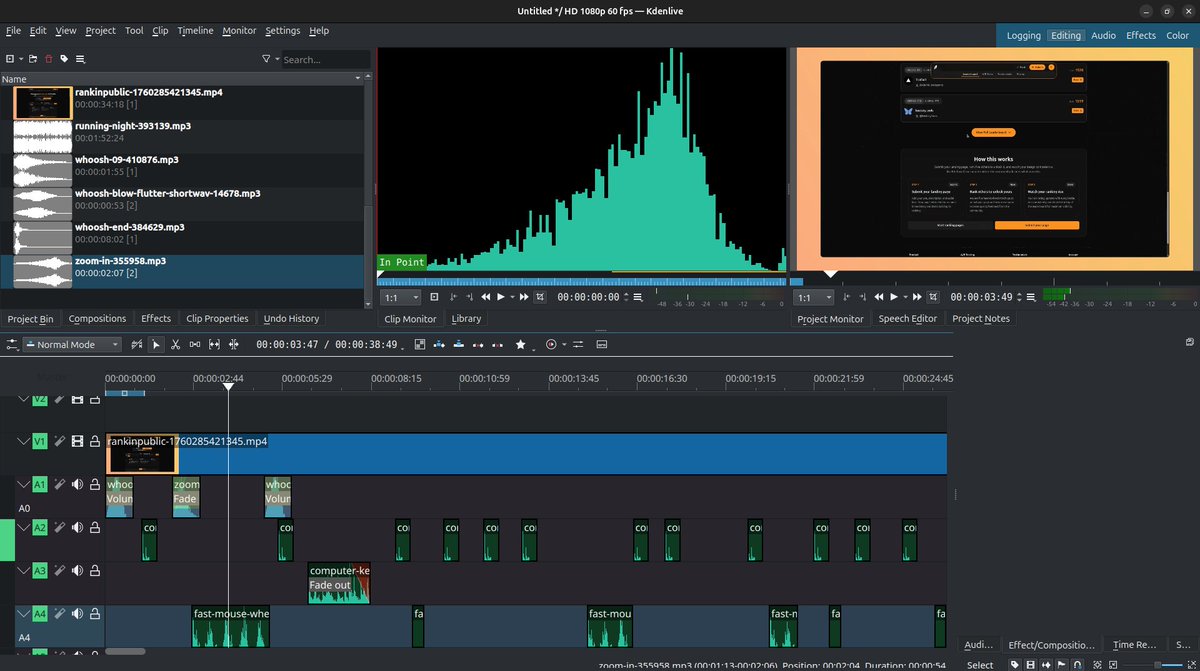Click filter funnel icon in Project Bin
The width and height of the screenshot is (1200, 671).
click(x=266, y=59)
